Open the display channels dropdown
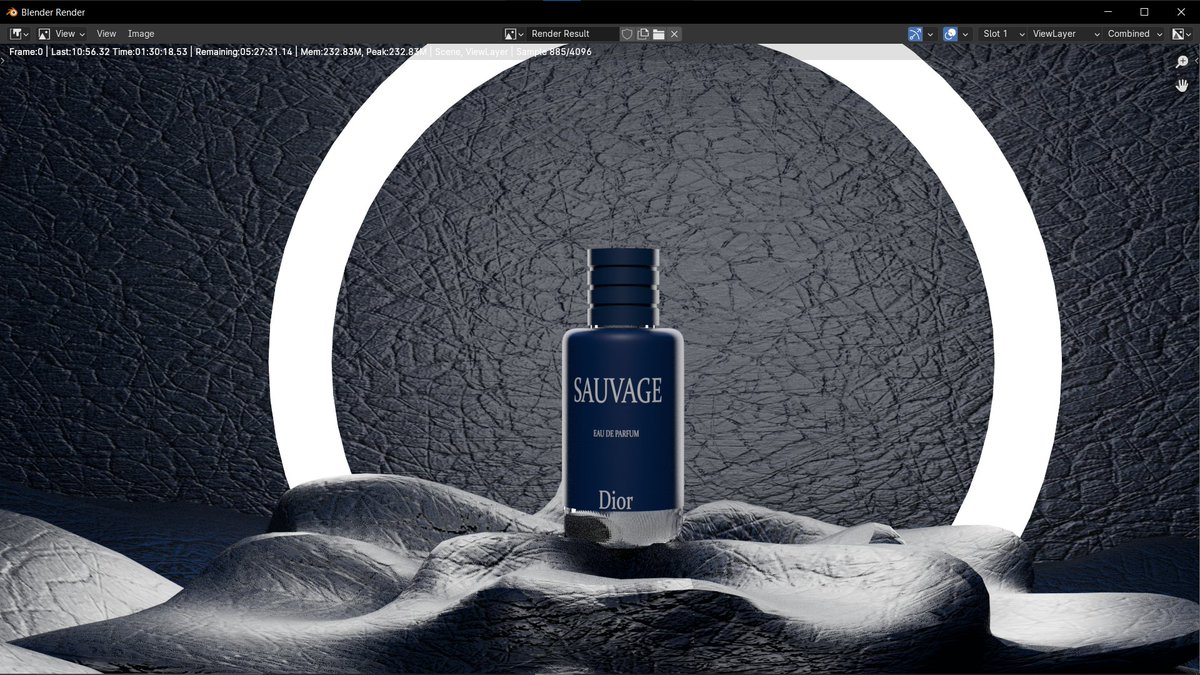1200x675 pixels. (1183, 34)
